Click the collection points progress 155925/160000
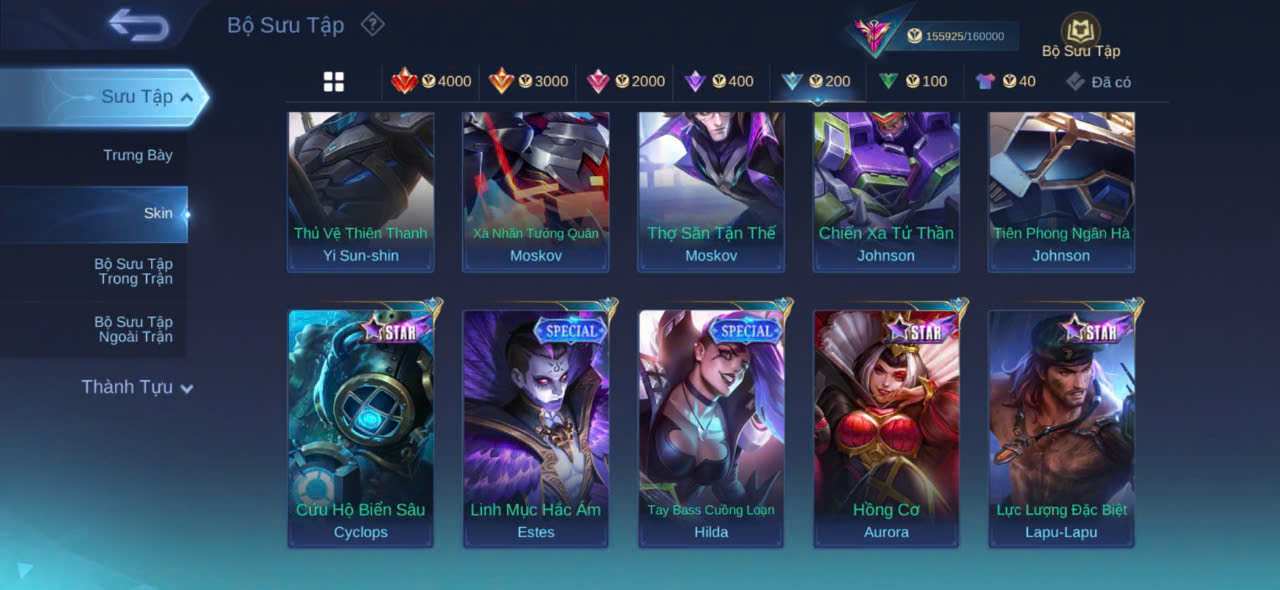 [x=953, y=36]
